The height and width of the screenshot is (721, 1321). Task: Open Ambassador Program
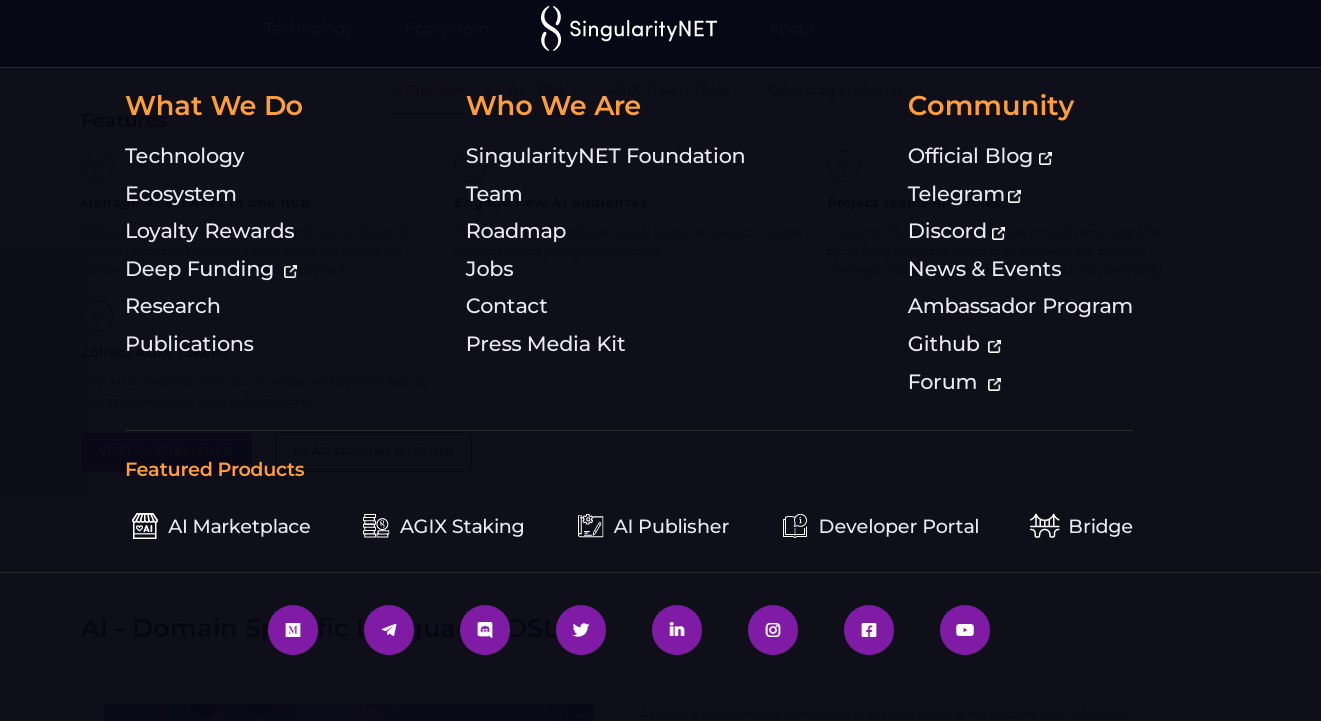tap(1020, 306)
